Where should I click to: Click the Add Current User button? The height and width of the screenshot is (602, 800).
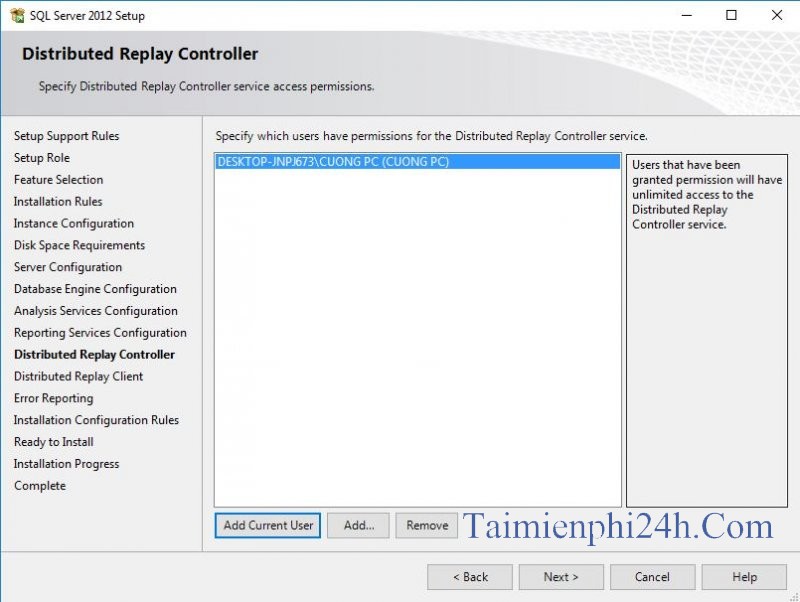[x=268, y=525]
